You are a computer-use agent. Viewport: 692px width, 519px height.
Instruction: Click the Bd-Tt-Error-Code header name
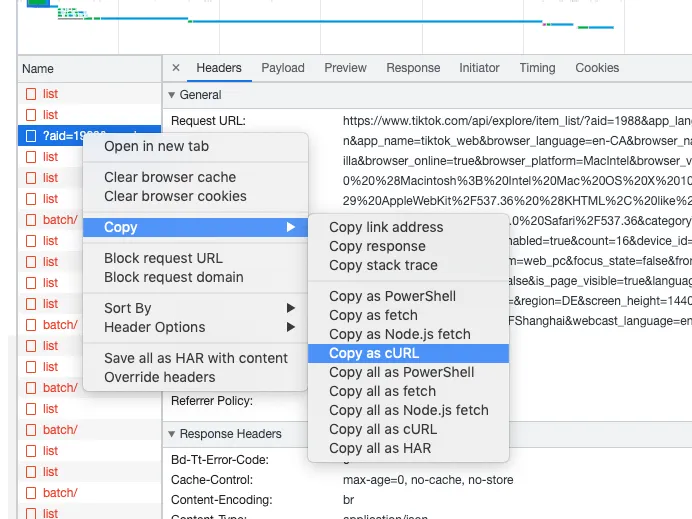click(220, 460)
